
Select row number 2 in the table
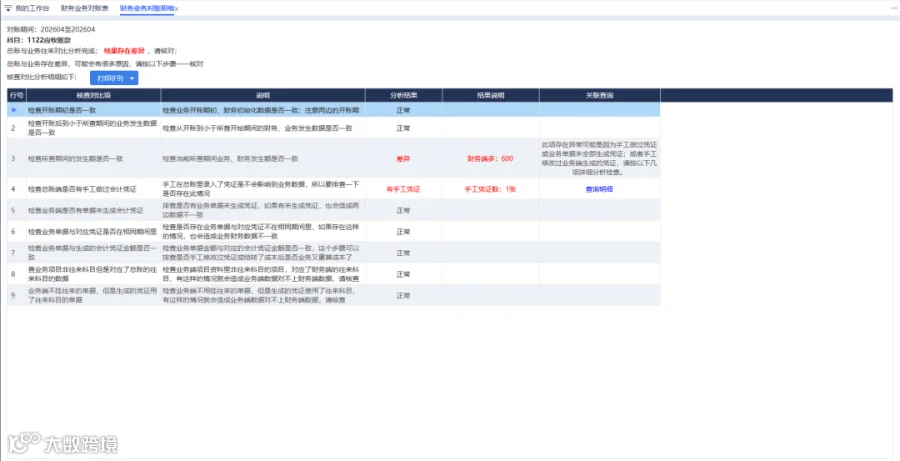point(13,128)
